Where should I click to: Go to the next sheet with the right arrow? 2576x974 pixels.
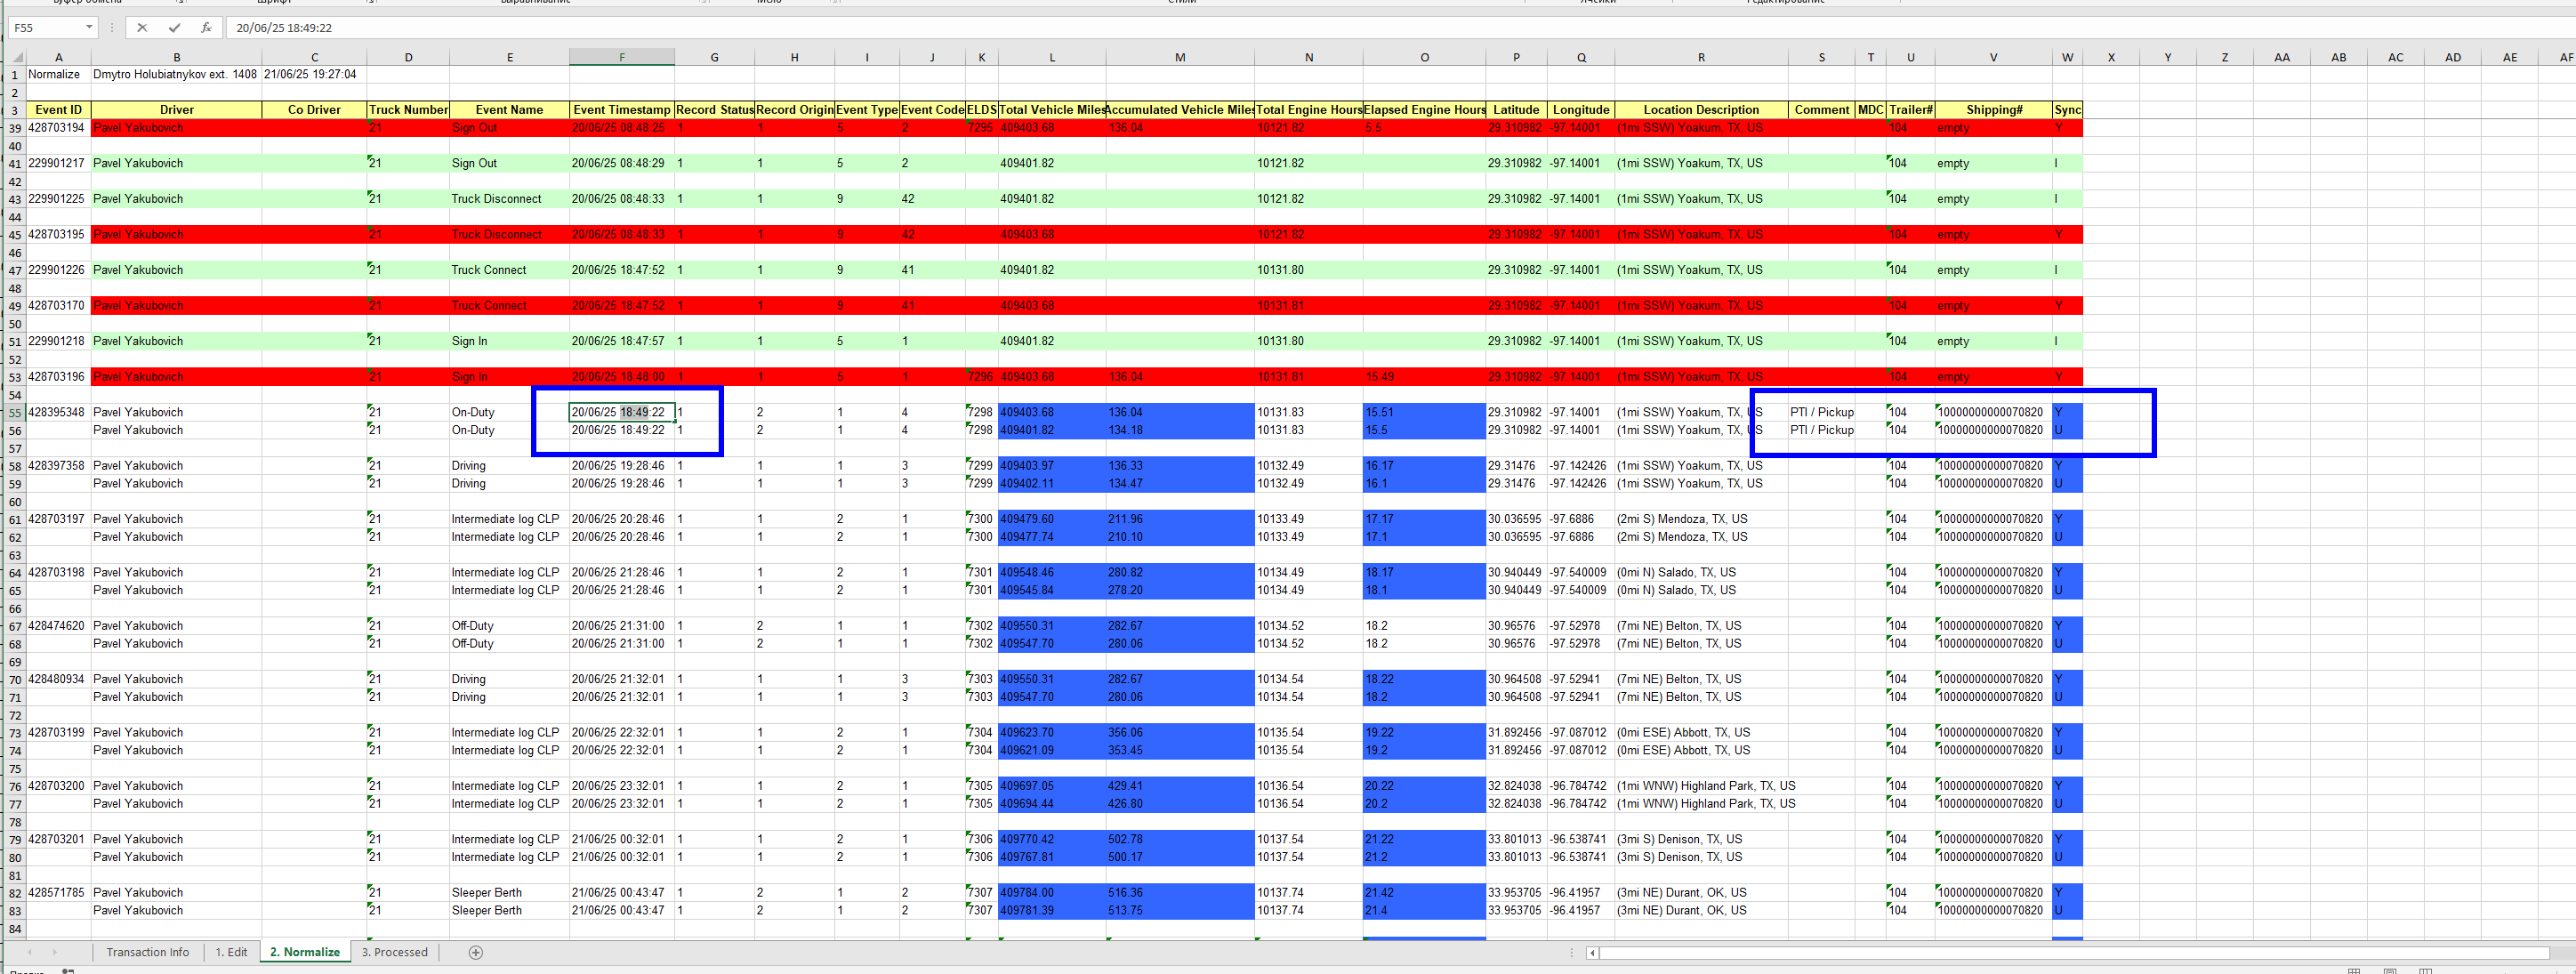coord(54,952)
